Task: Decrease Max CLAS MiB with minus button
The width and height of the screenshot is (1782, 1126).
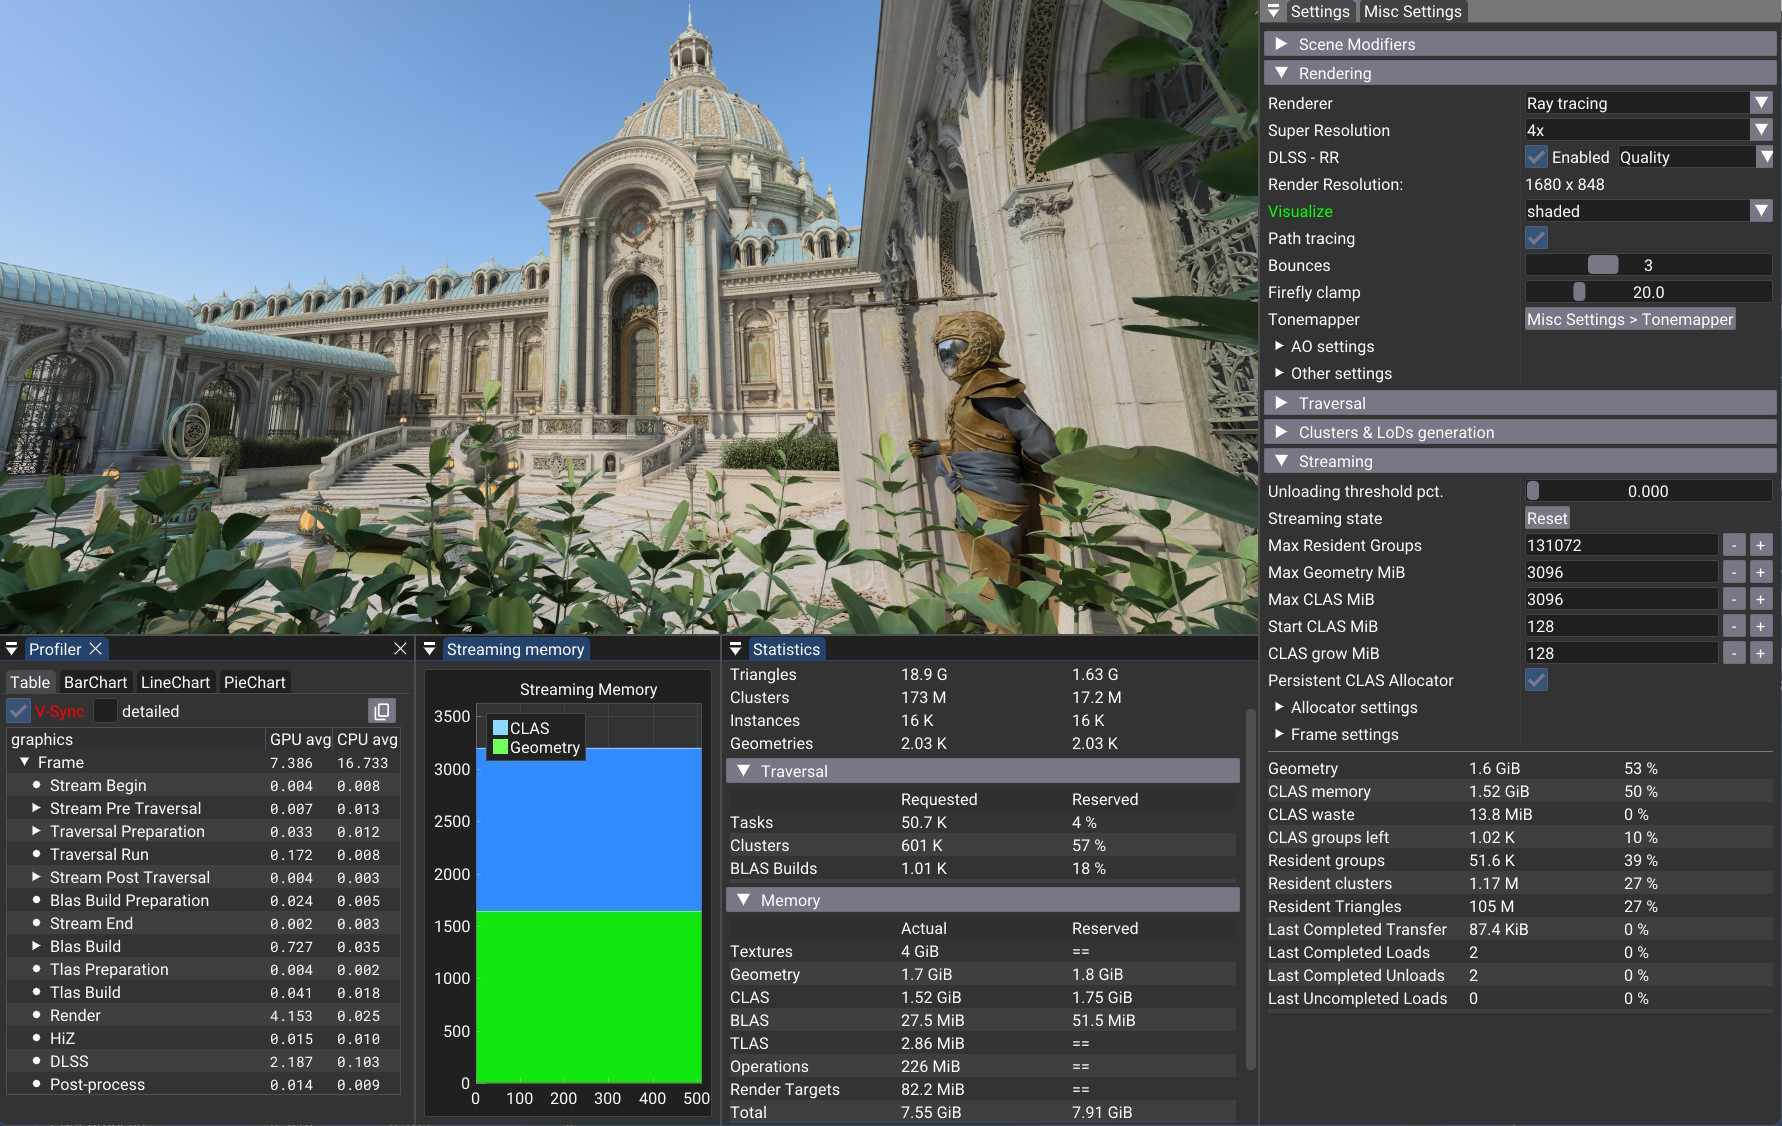Action: [1734, 599]
